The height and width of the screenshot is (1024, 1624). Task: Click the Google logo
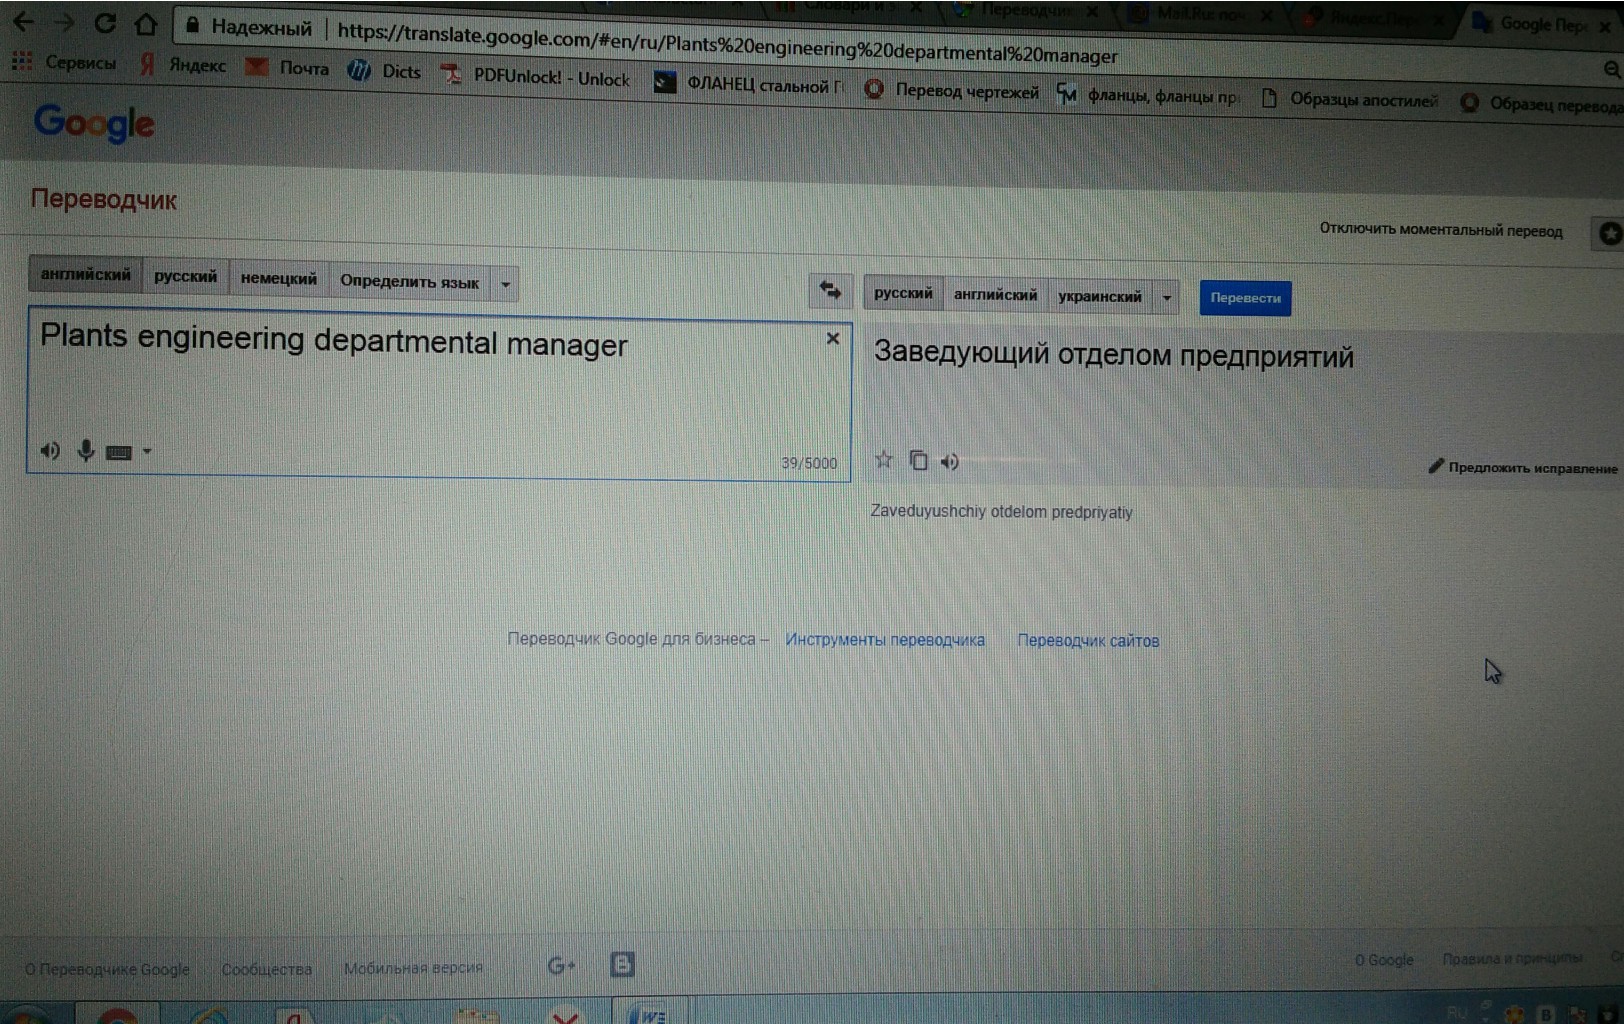click(94, 123)
